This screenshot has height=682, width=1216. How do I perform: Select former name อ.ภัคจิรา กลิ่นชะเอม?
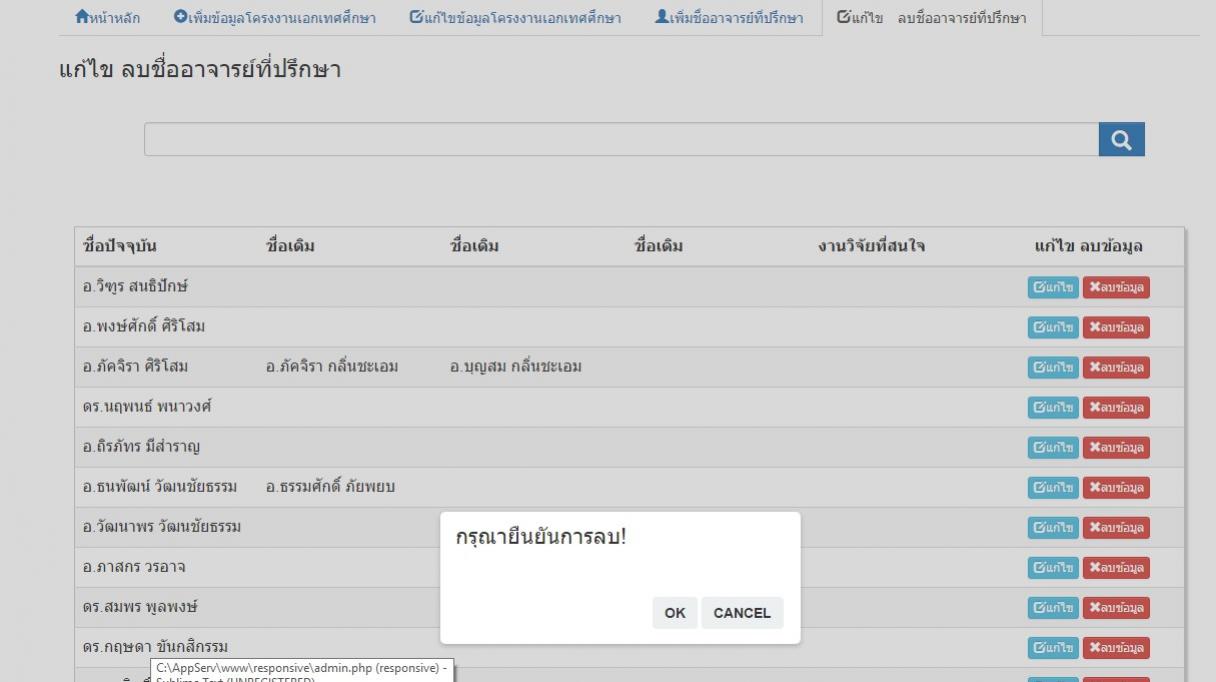(x=332, y=367)
